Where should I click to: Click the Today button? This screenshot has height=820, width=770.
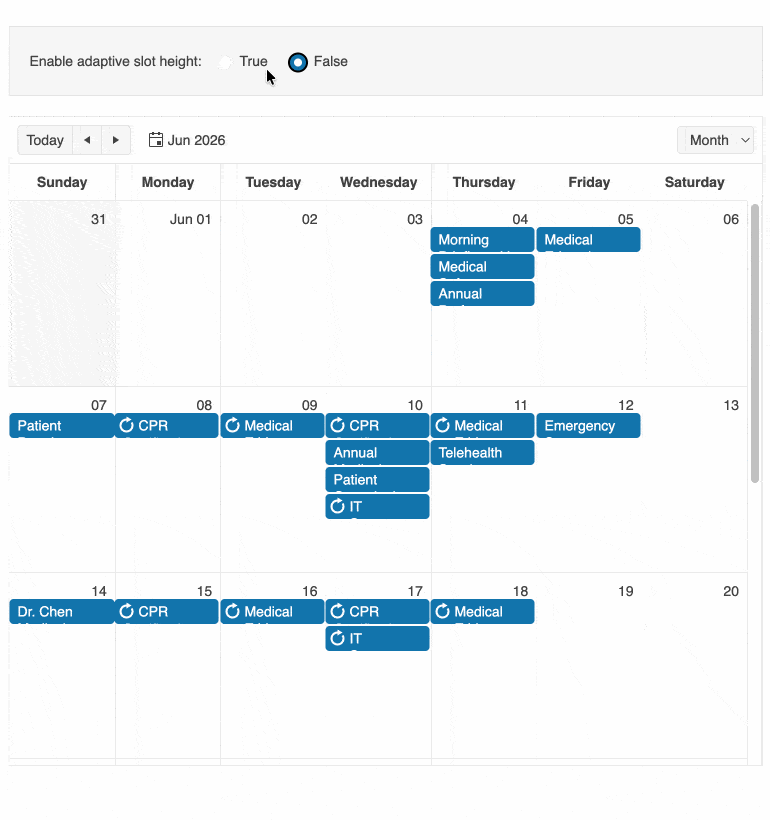[x=44, y=139]
